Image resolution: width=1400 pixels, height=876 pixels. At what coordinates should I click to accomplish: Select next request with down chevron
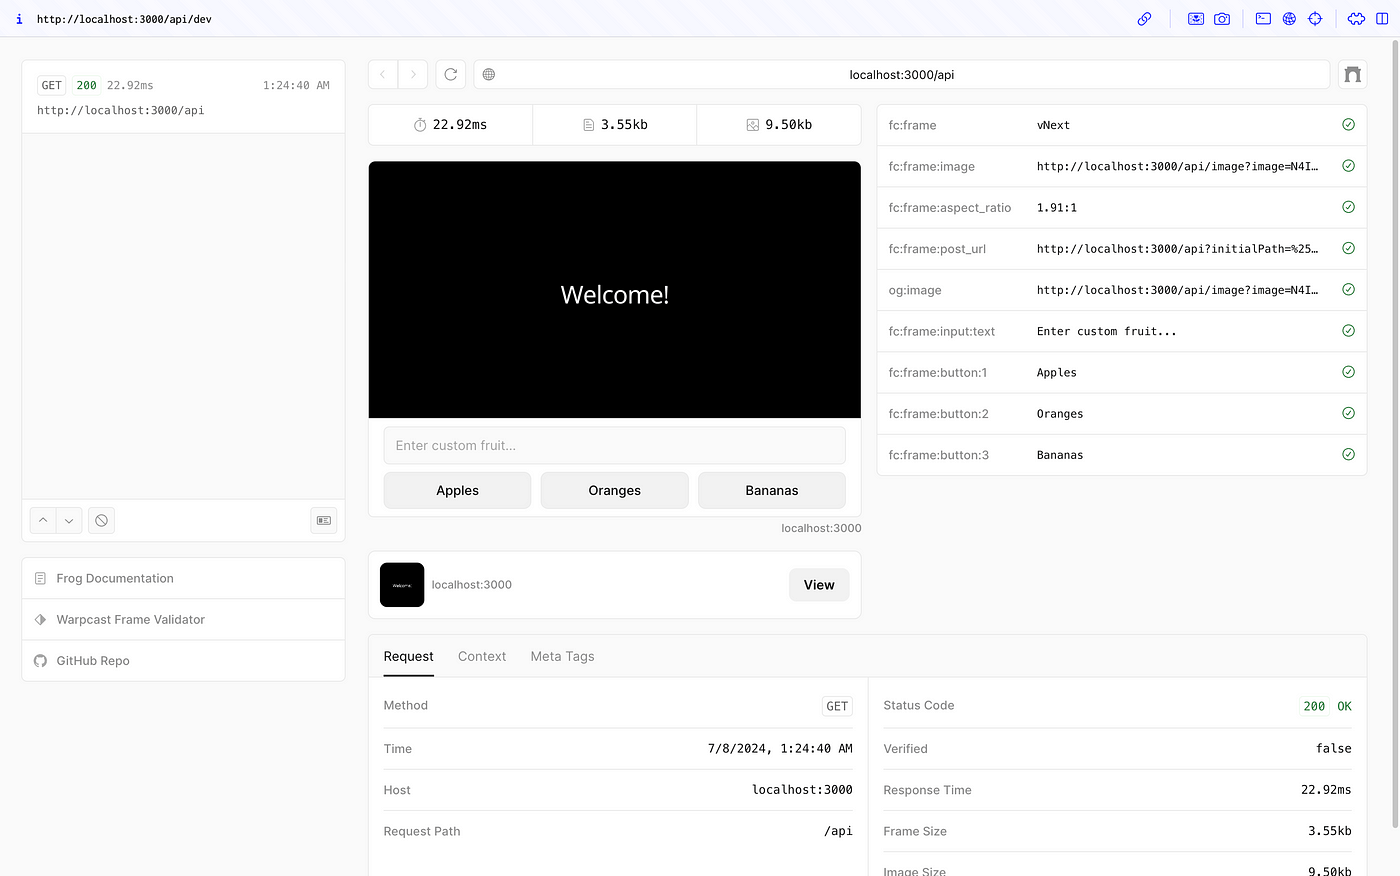pos(69,520)
